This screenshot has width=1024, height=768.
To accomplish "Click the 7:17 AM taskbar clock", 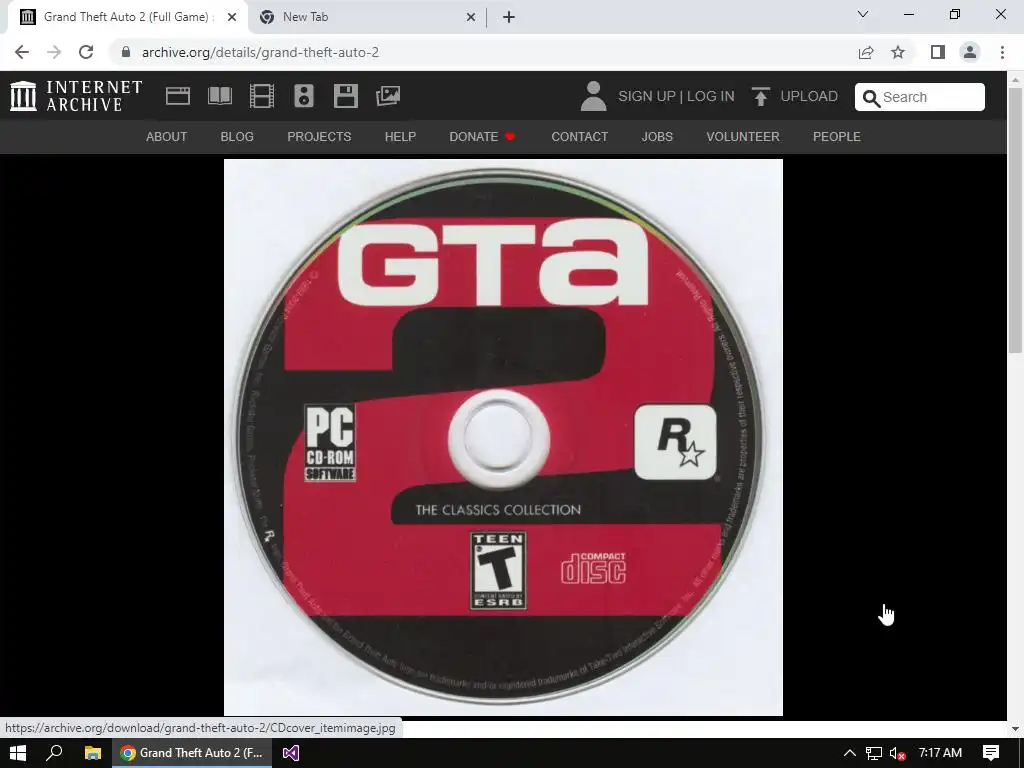I will tap(940, 753).
